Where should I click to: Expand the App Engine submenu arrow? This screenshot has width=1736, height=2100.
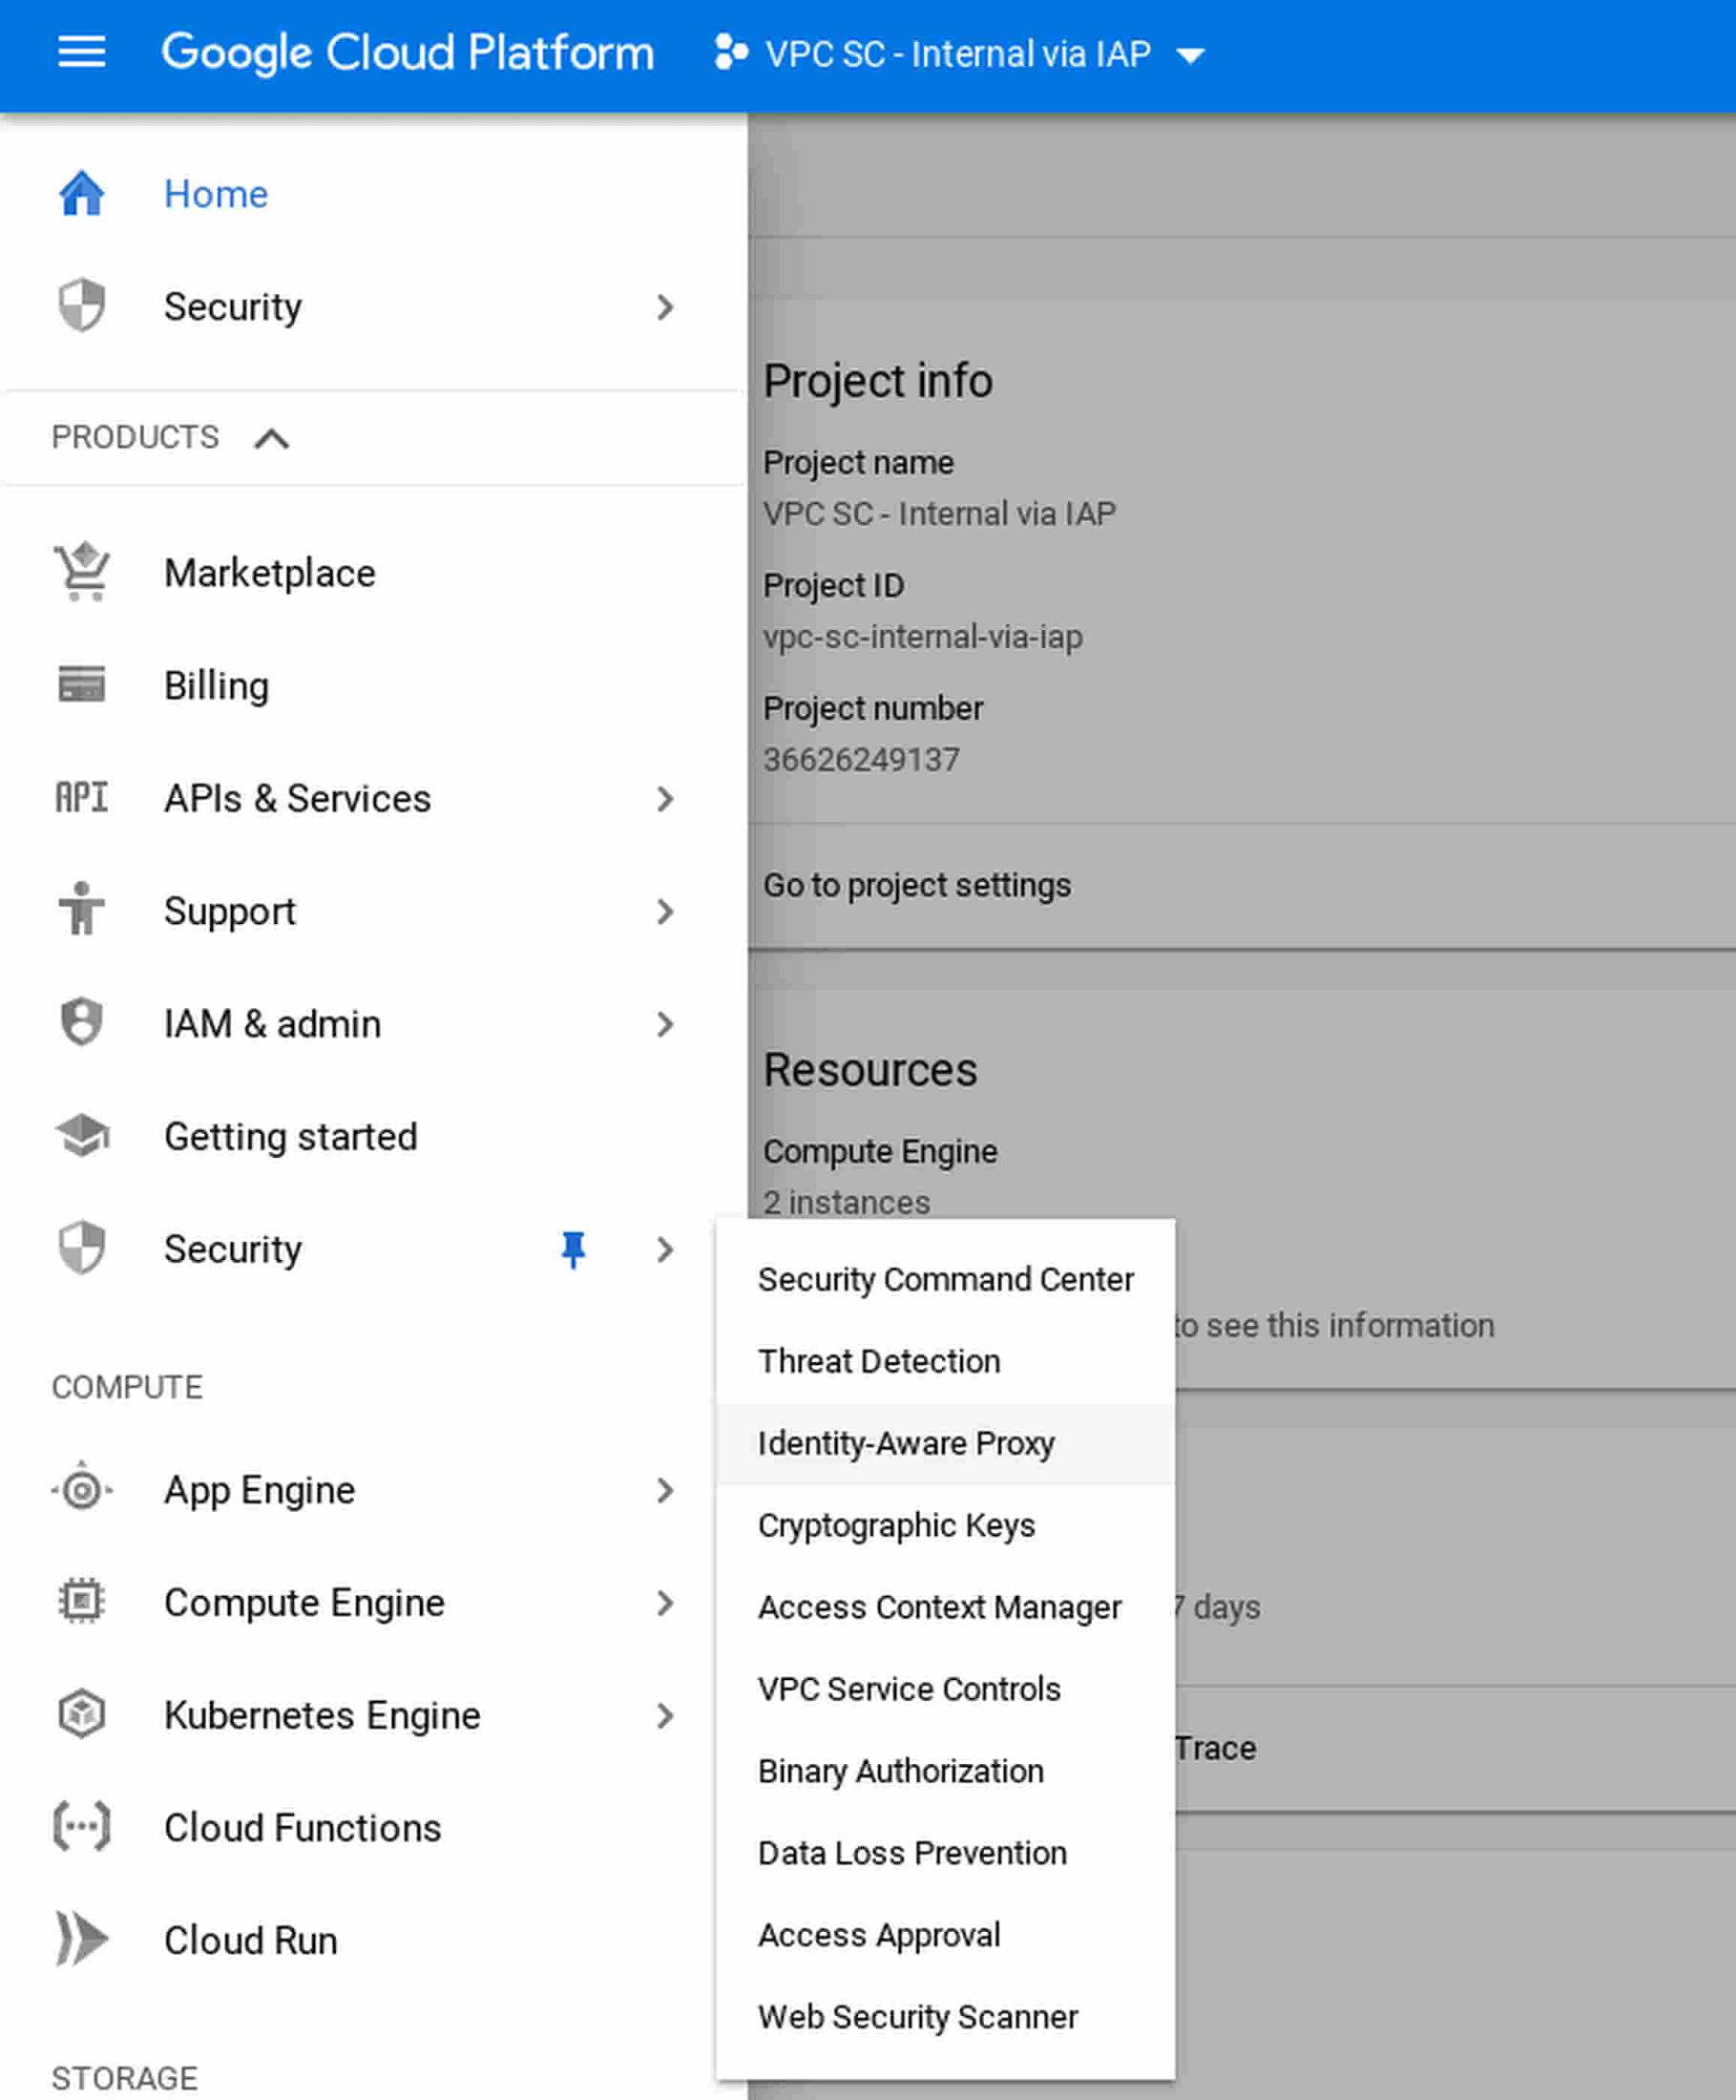coord(665,1490)
